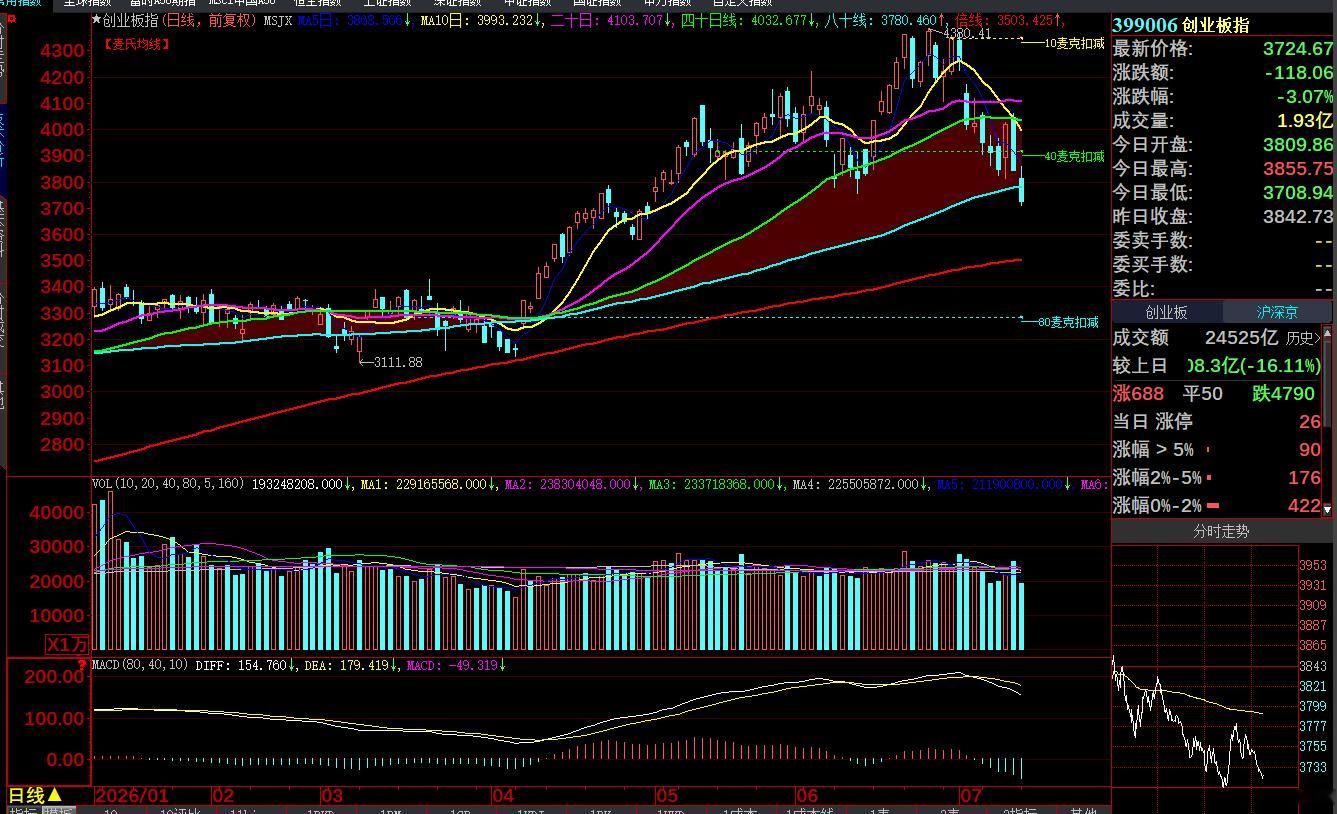The image size is (1337, 814).
Task: Click the 成交量 value 1.93亿
Action: [x=1304, y=121]
